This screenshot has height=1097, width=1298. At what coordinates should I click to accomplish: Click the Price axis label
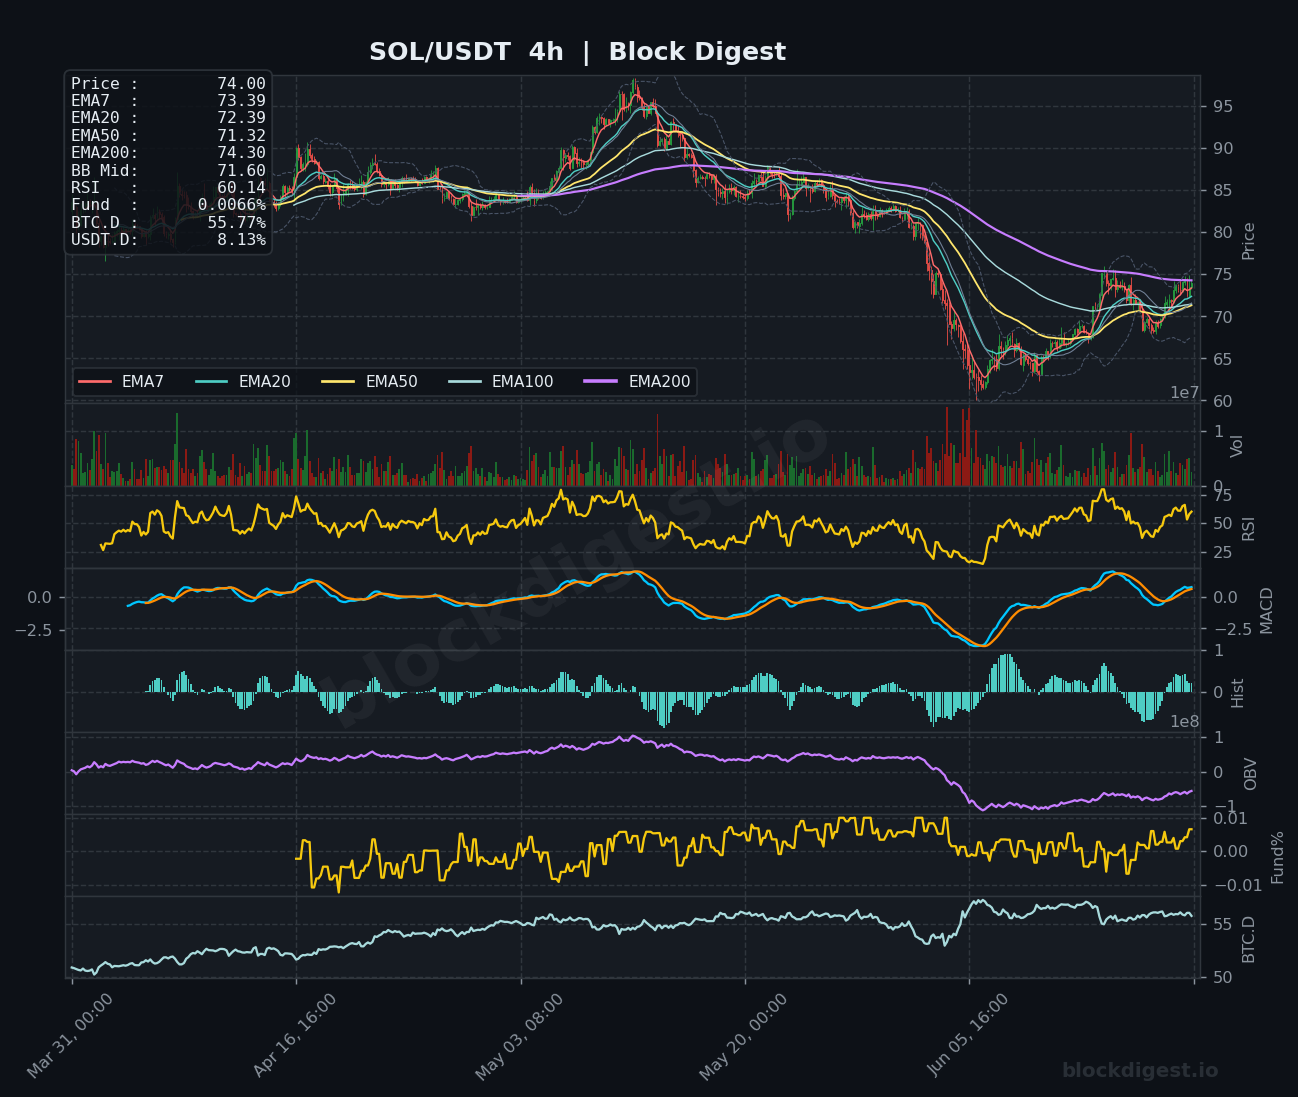1248,240
